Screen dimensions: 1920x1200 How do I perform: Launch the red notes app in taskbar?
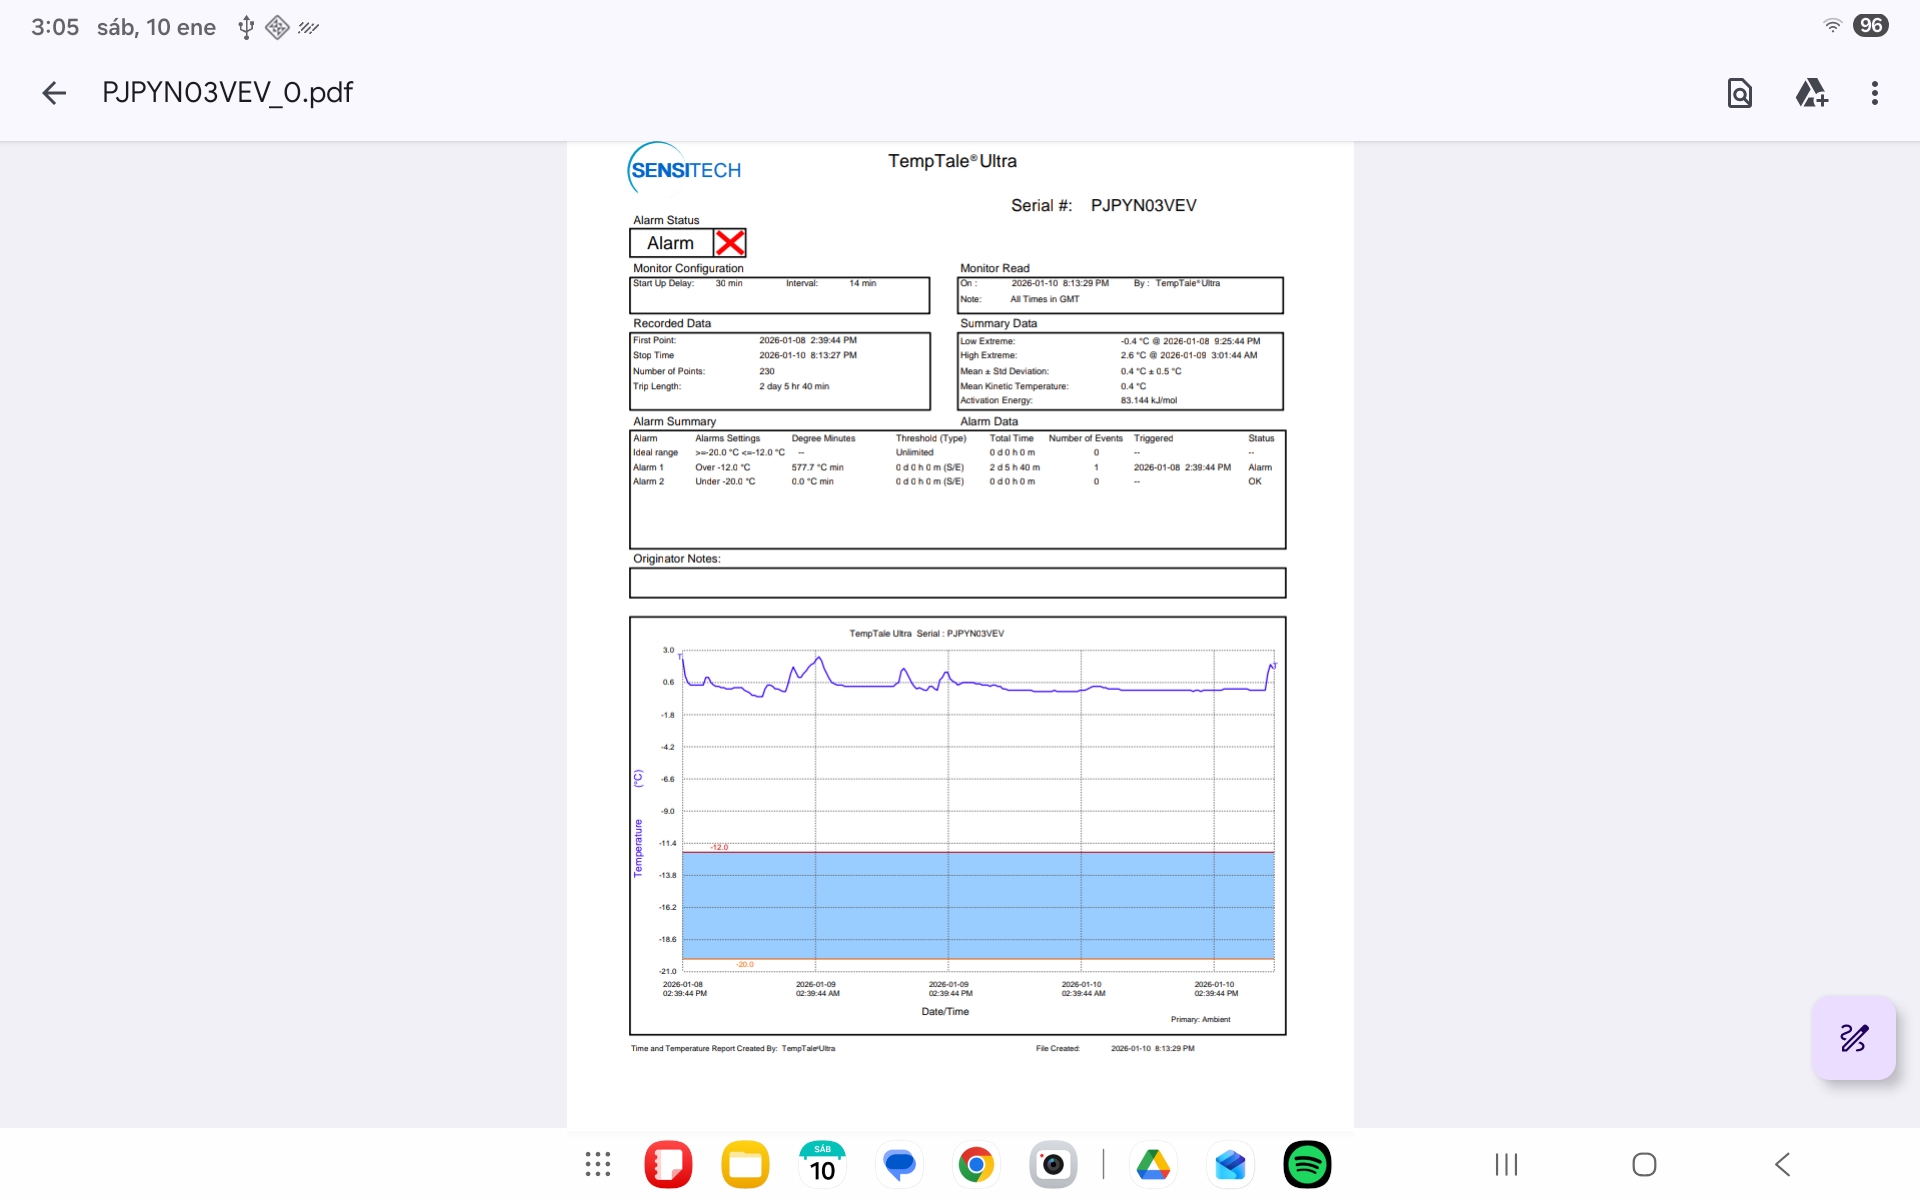(668, 1164)
